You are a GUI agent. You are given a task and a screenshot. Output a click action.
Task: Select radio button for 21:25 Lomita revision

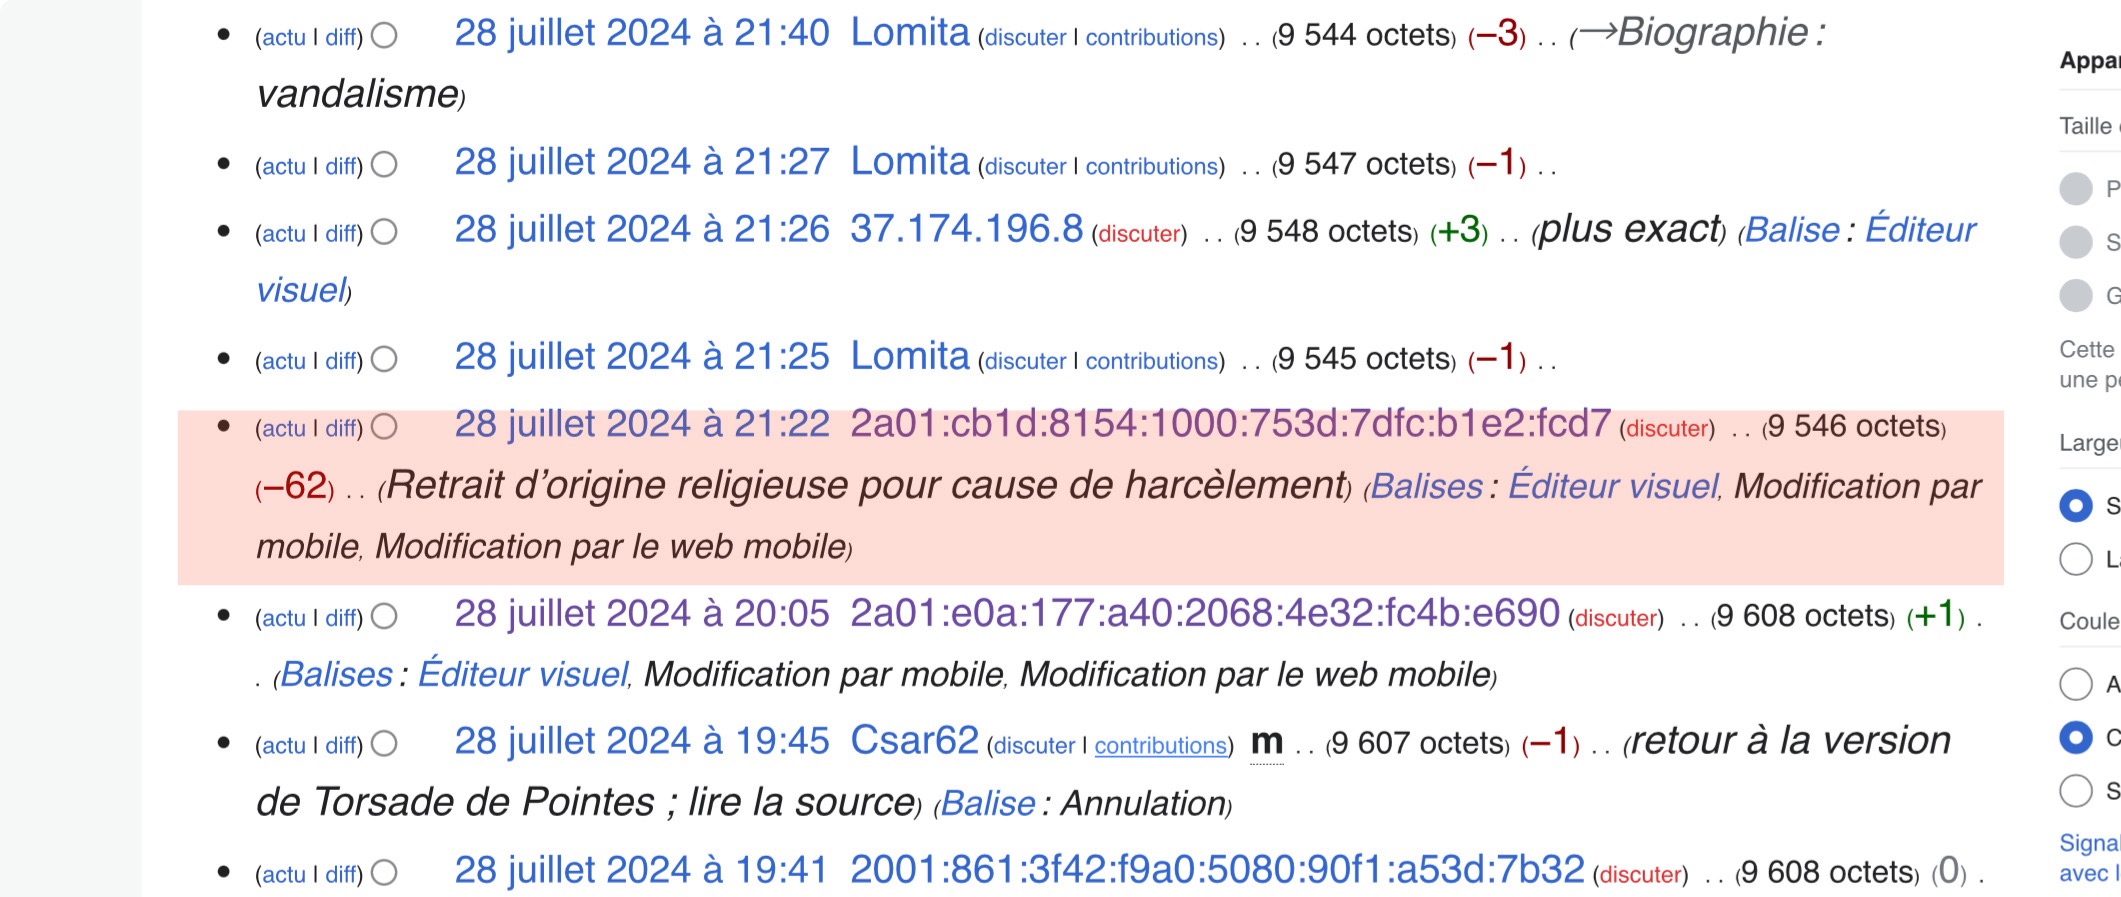click(384, 360)
